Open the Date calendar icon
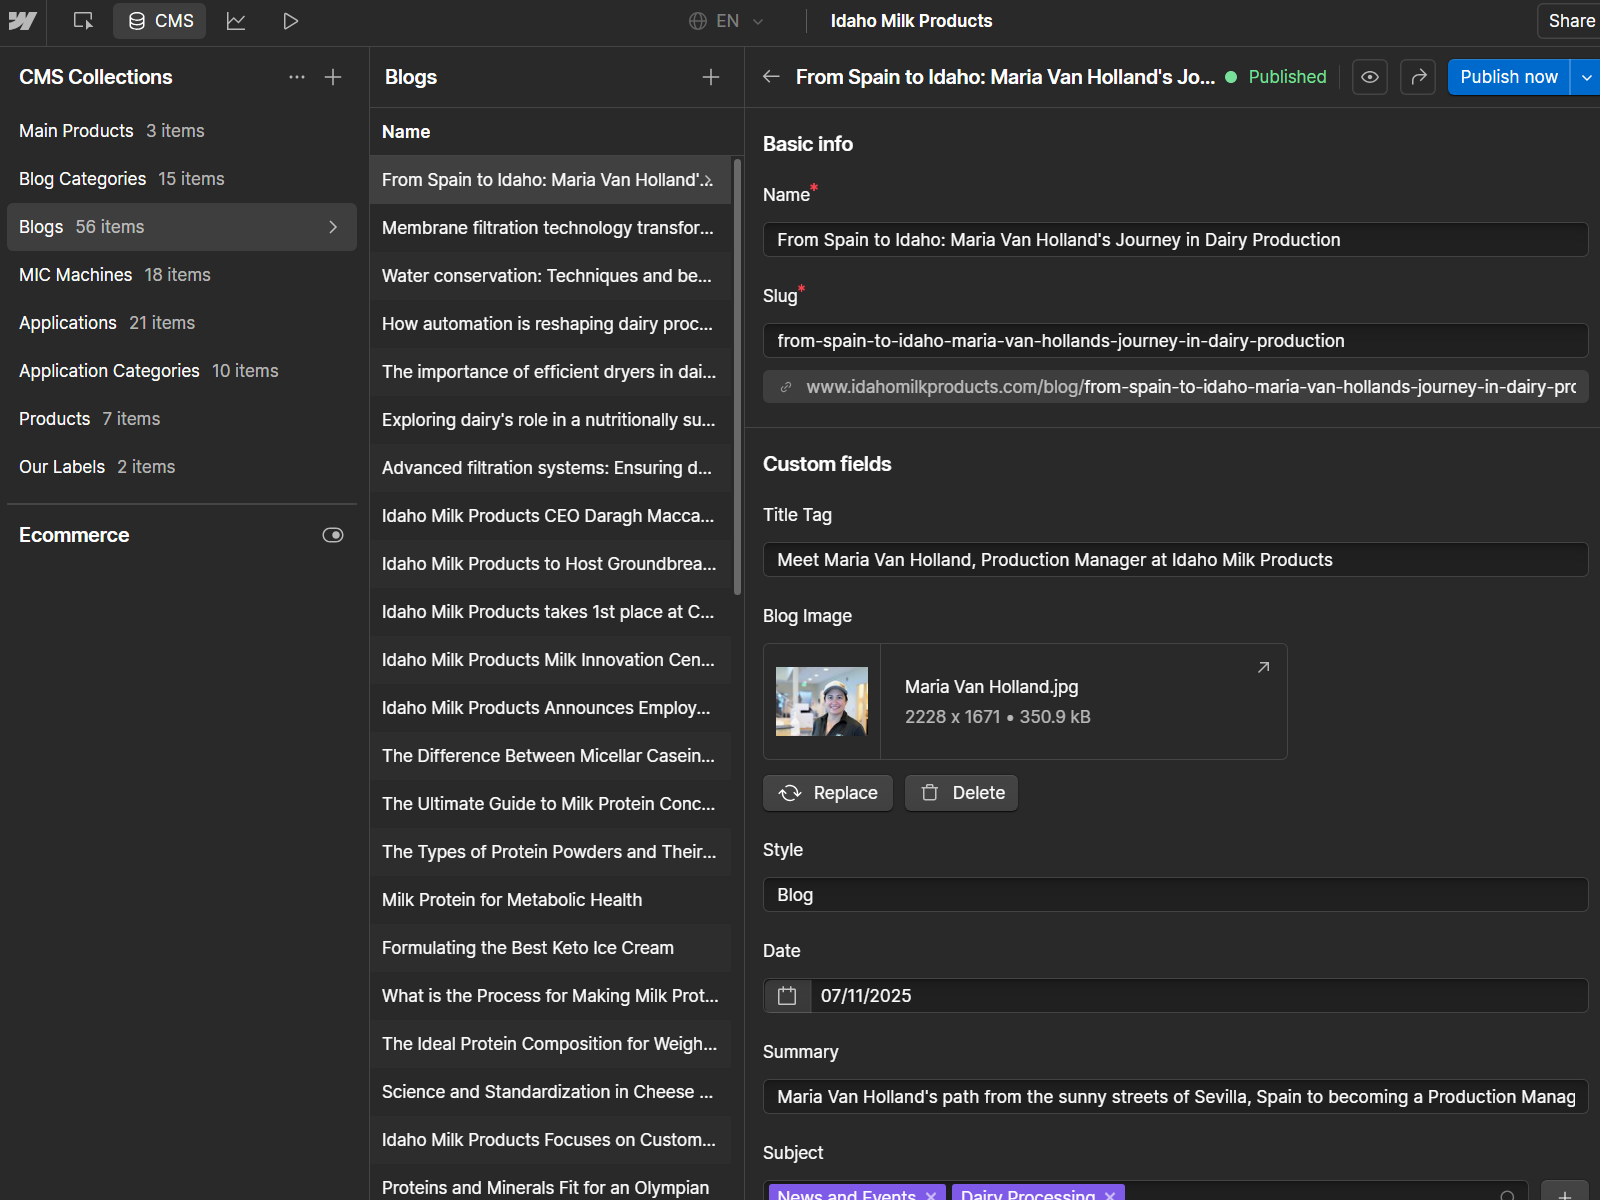Image resolution: width=1600 pixels, height=1200 pixels. click(x=787, y=996)
